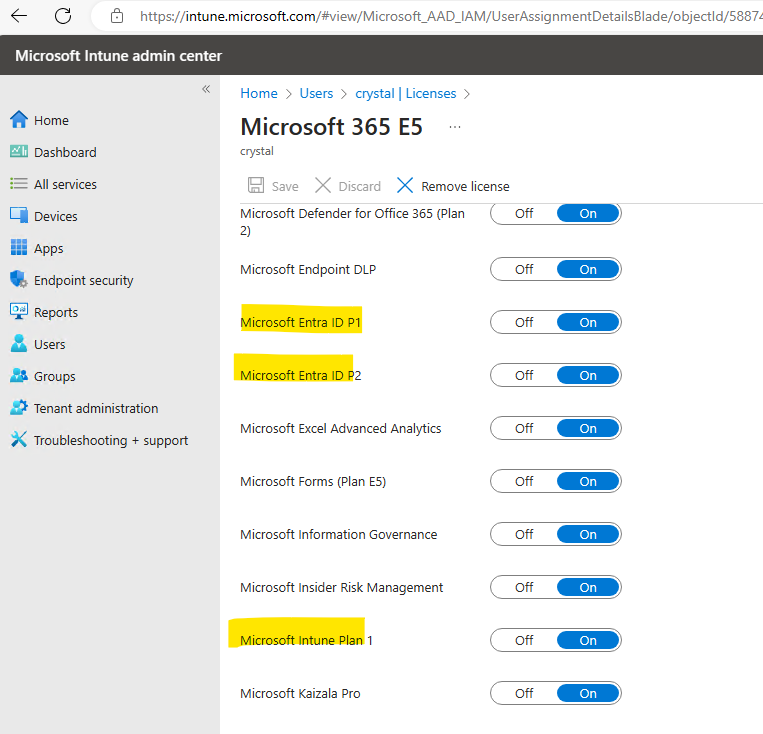Click the Groups people icon
The height and width of the screenshot is (734, 763).
click(x=19, y=376)
